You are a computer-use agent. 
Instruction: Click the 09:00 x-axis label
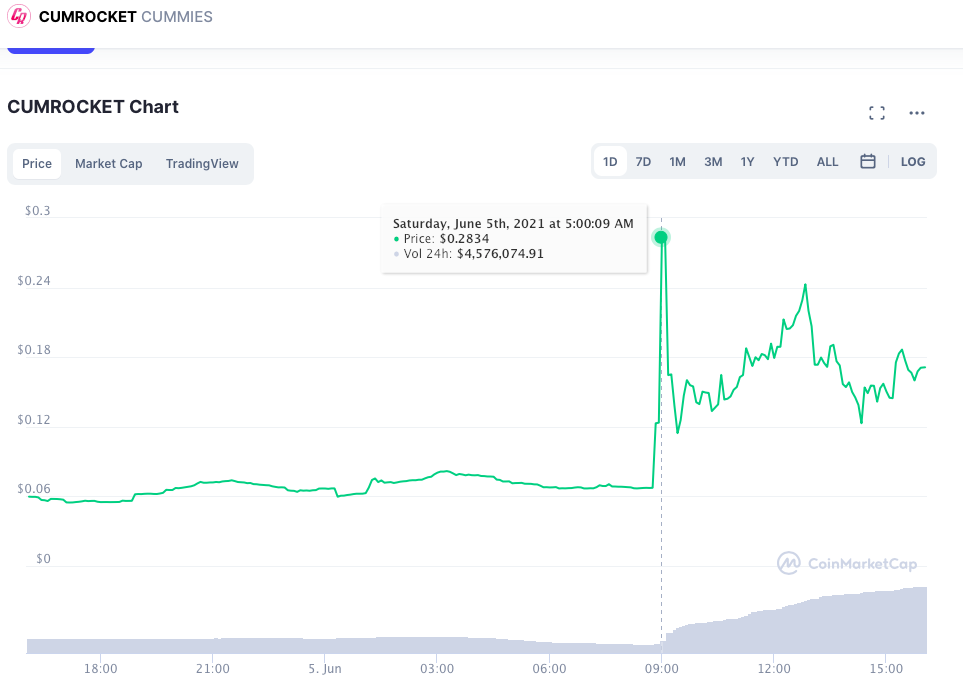[661, 668]
